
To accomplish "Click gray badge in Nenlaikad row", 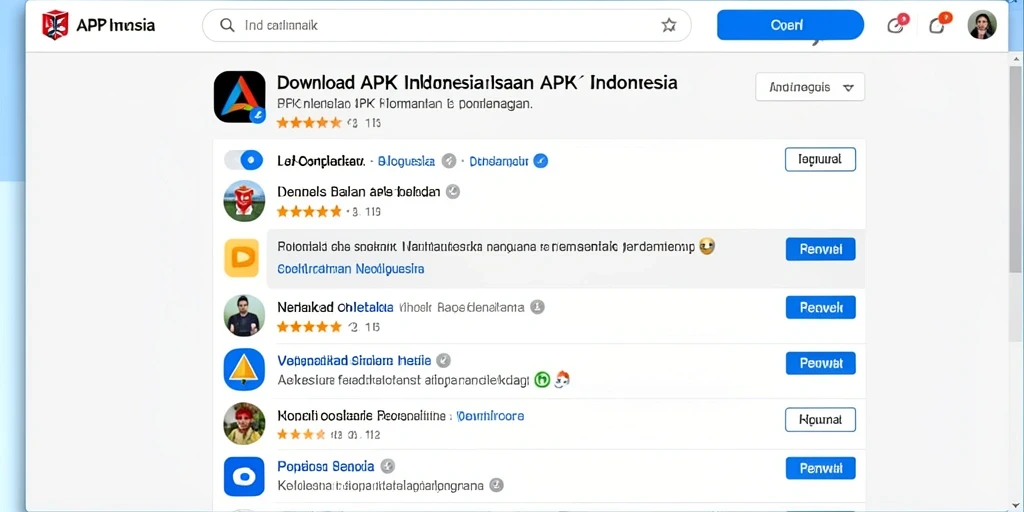I will coord(537,307).
